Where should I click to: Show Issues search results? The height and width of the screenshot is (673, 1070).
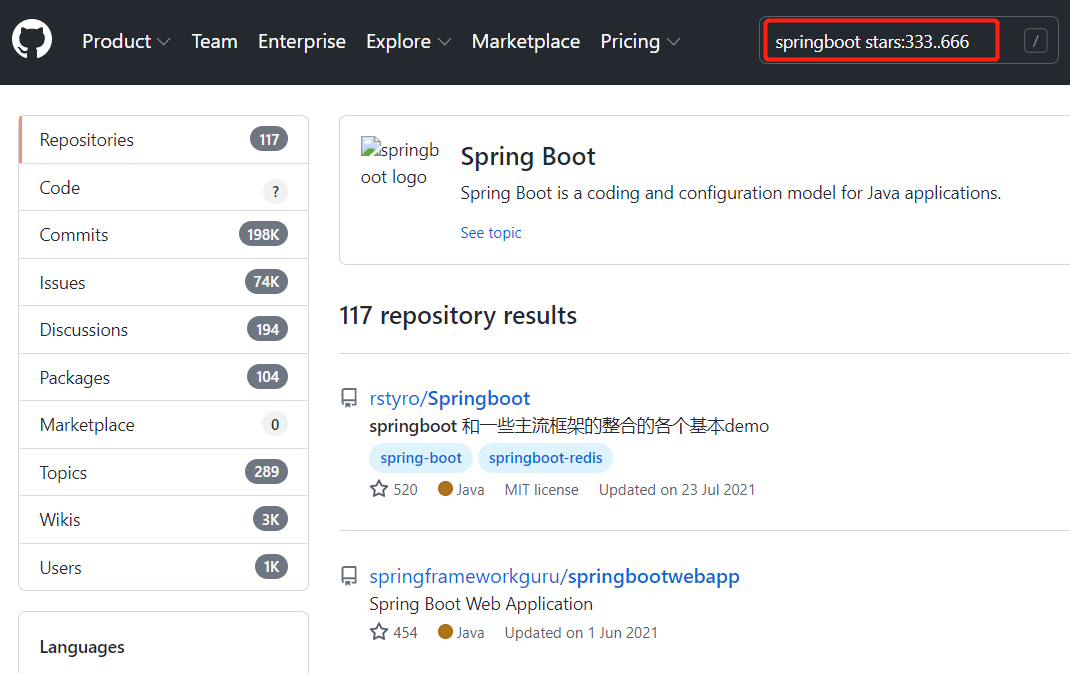tap(62, 283)
